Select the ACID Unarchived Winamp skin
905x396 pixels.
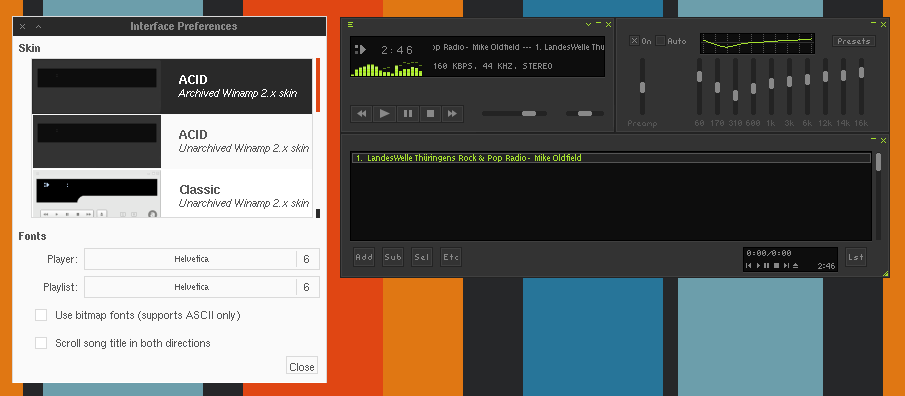click(x=172, y=141)
